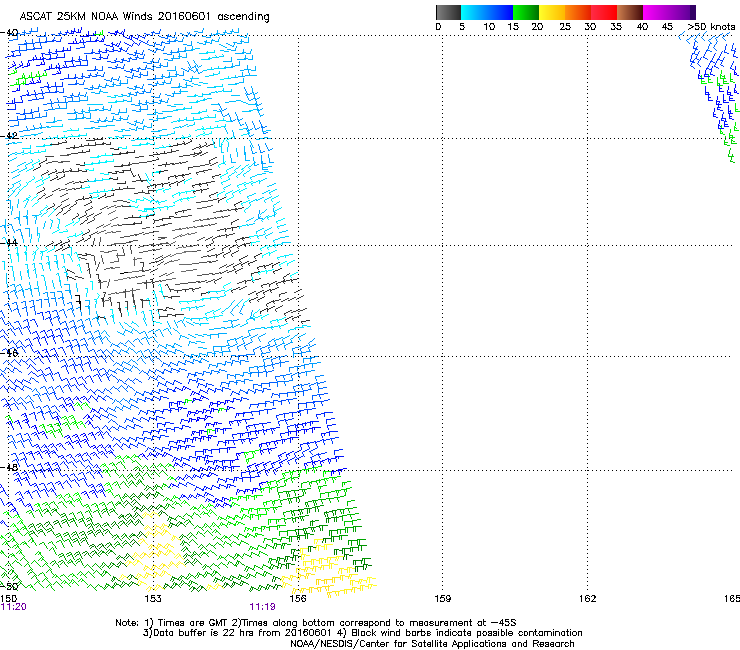Click the longitude label '162'

pos(587,599)
